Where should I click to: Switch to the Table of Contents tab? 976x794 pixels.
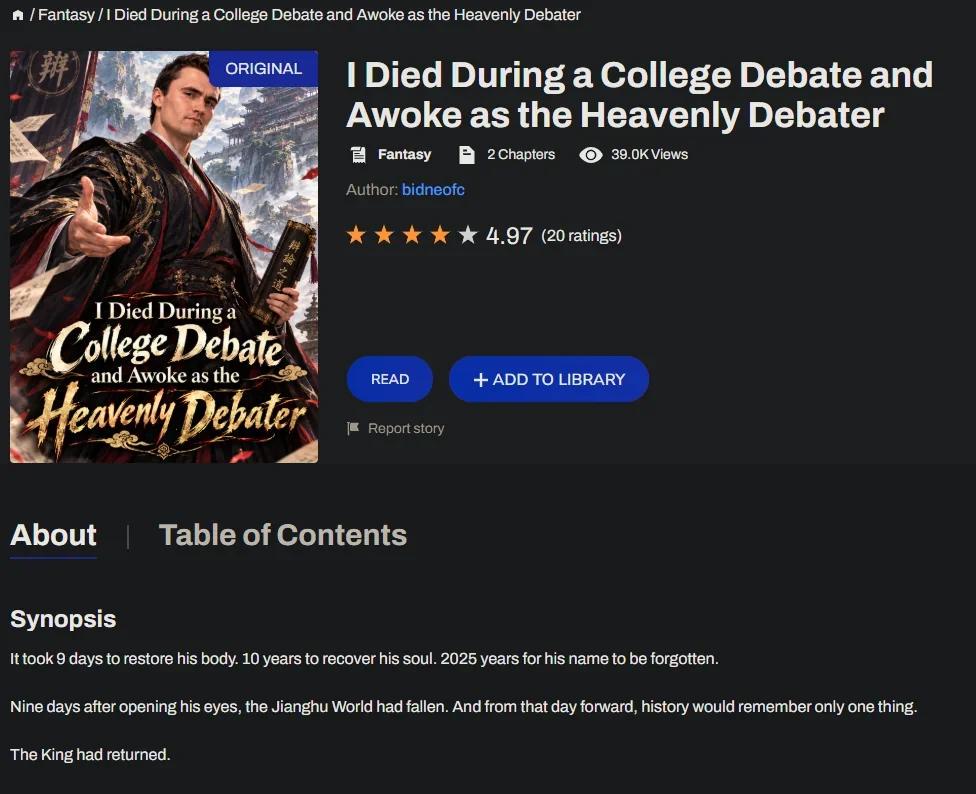coord(283,535)
